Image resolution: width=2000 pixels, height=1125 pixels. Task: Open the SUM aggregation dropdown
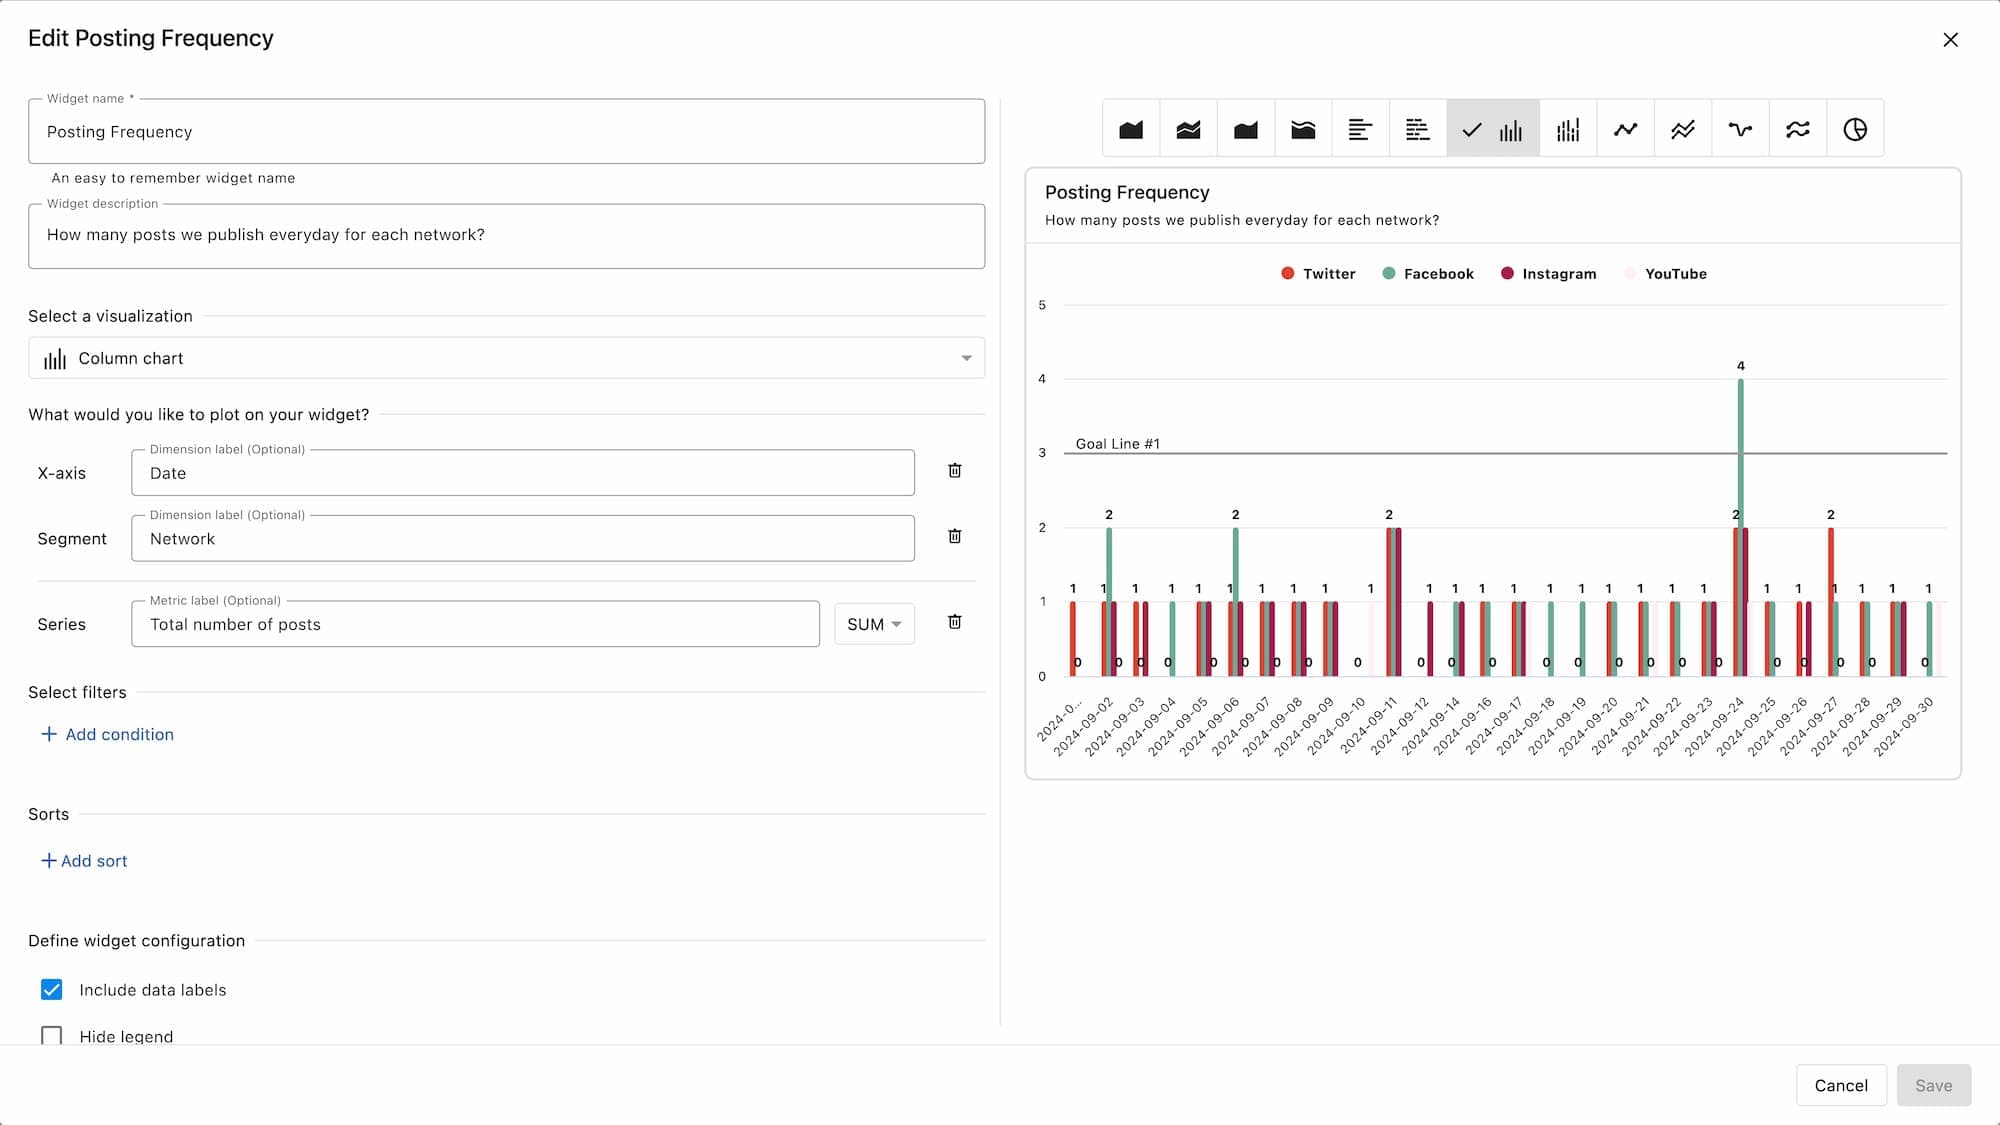pos(874,624)
